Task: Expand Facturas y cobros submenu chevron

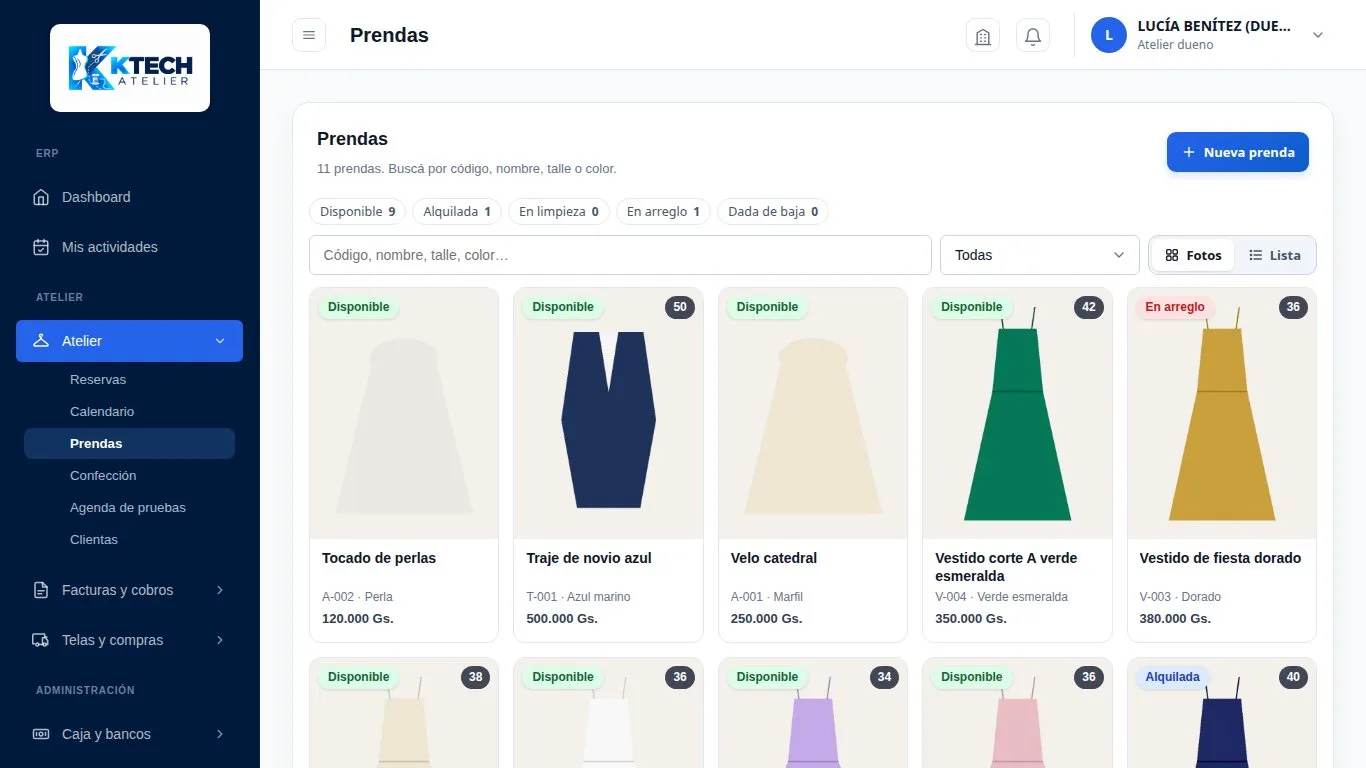Action: click(220, 590)
